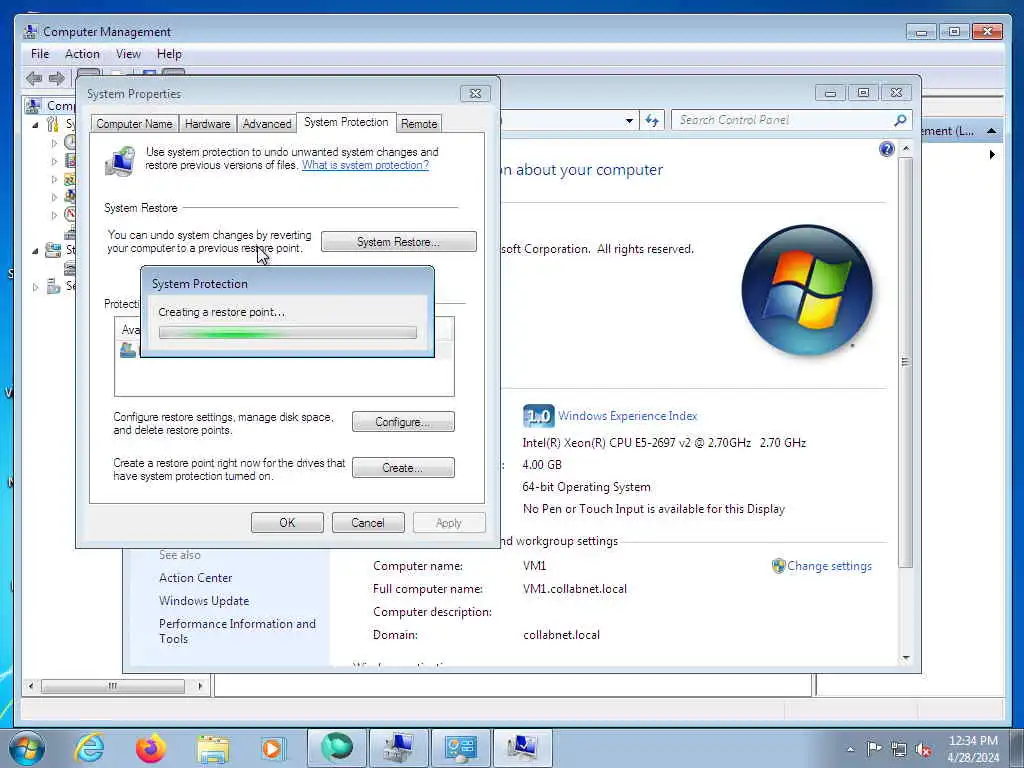Open the Control Panel address bar dropdown
The width and height of the screenshot is (1024, 768).
pos(629,121)
